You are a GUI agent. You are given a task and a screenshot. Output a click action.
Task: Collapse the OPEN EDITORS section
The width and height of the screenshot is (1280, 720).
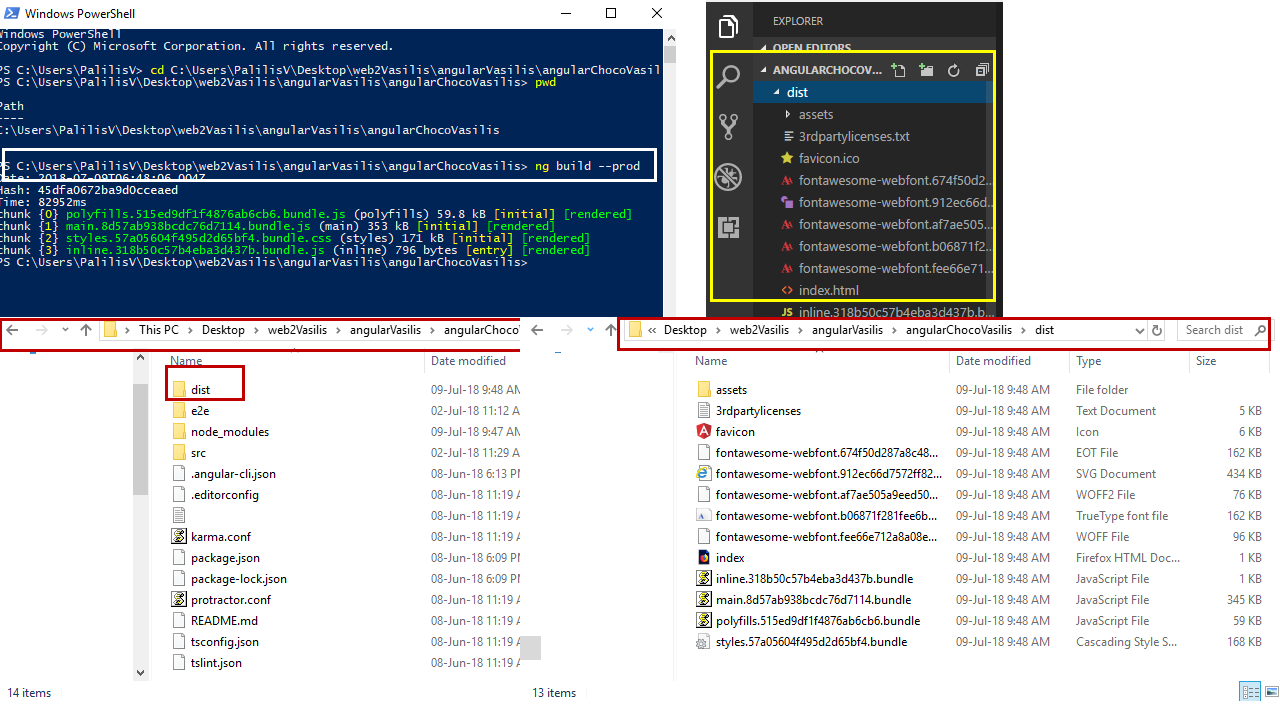coord(765,48)
